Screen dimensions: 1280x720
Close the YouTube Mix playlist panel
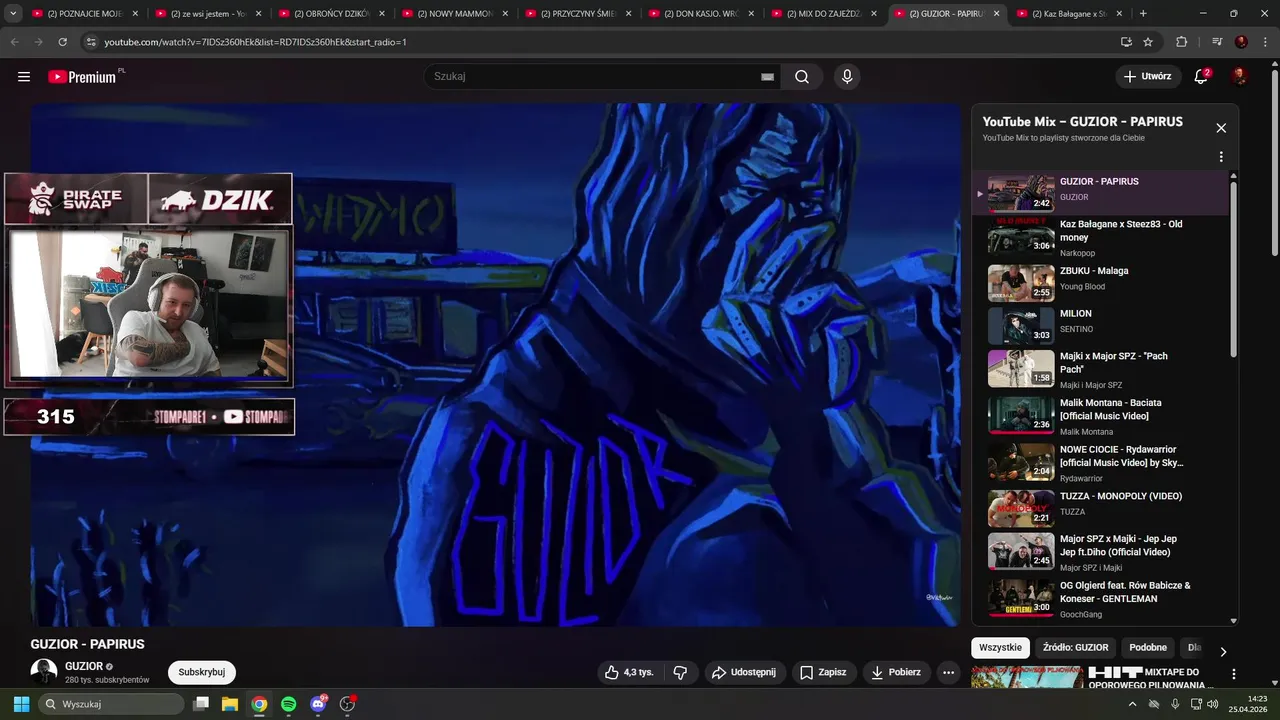[x=1221, y=128]
